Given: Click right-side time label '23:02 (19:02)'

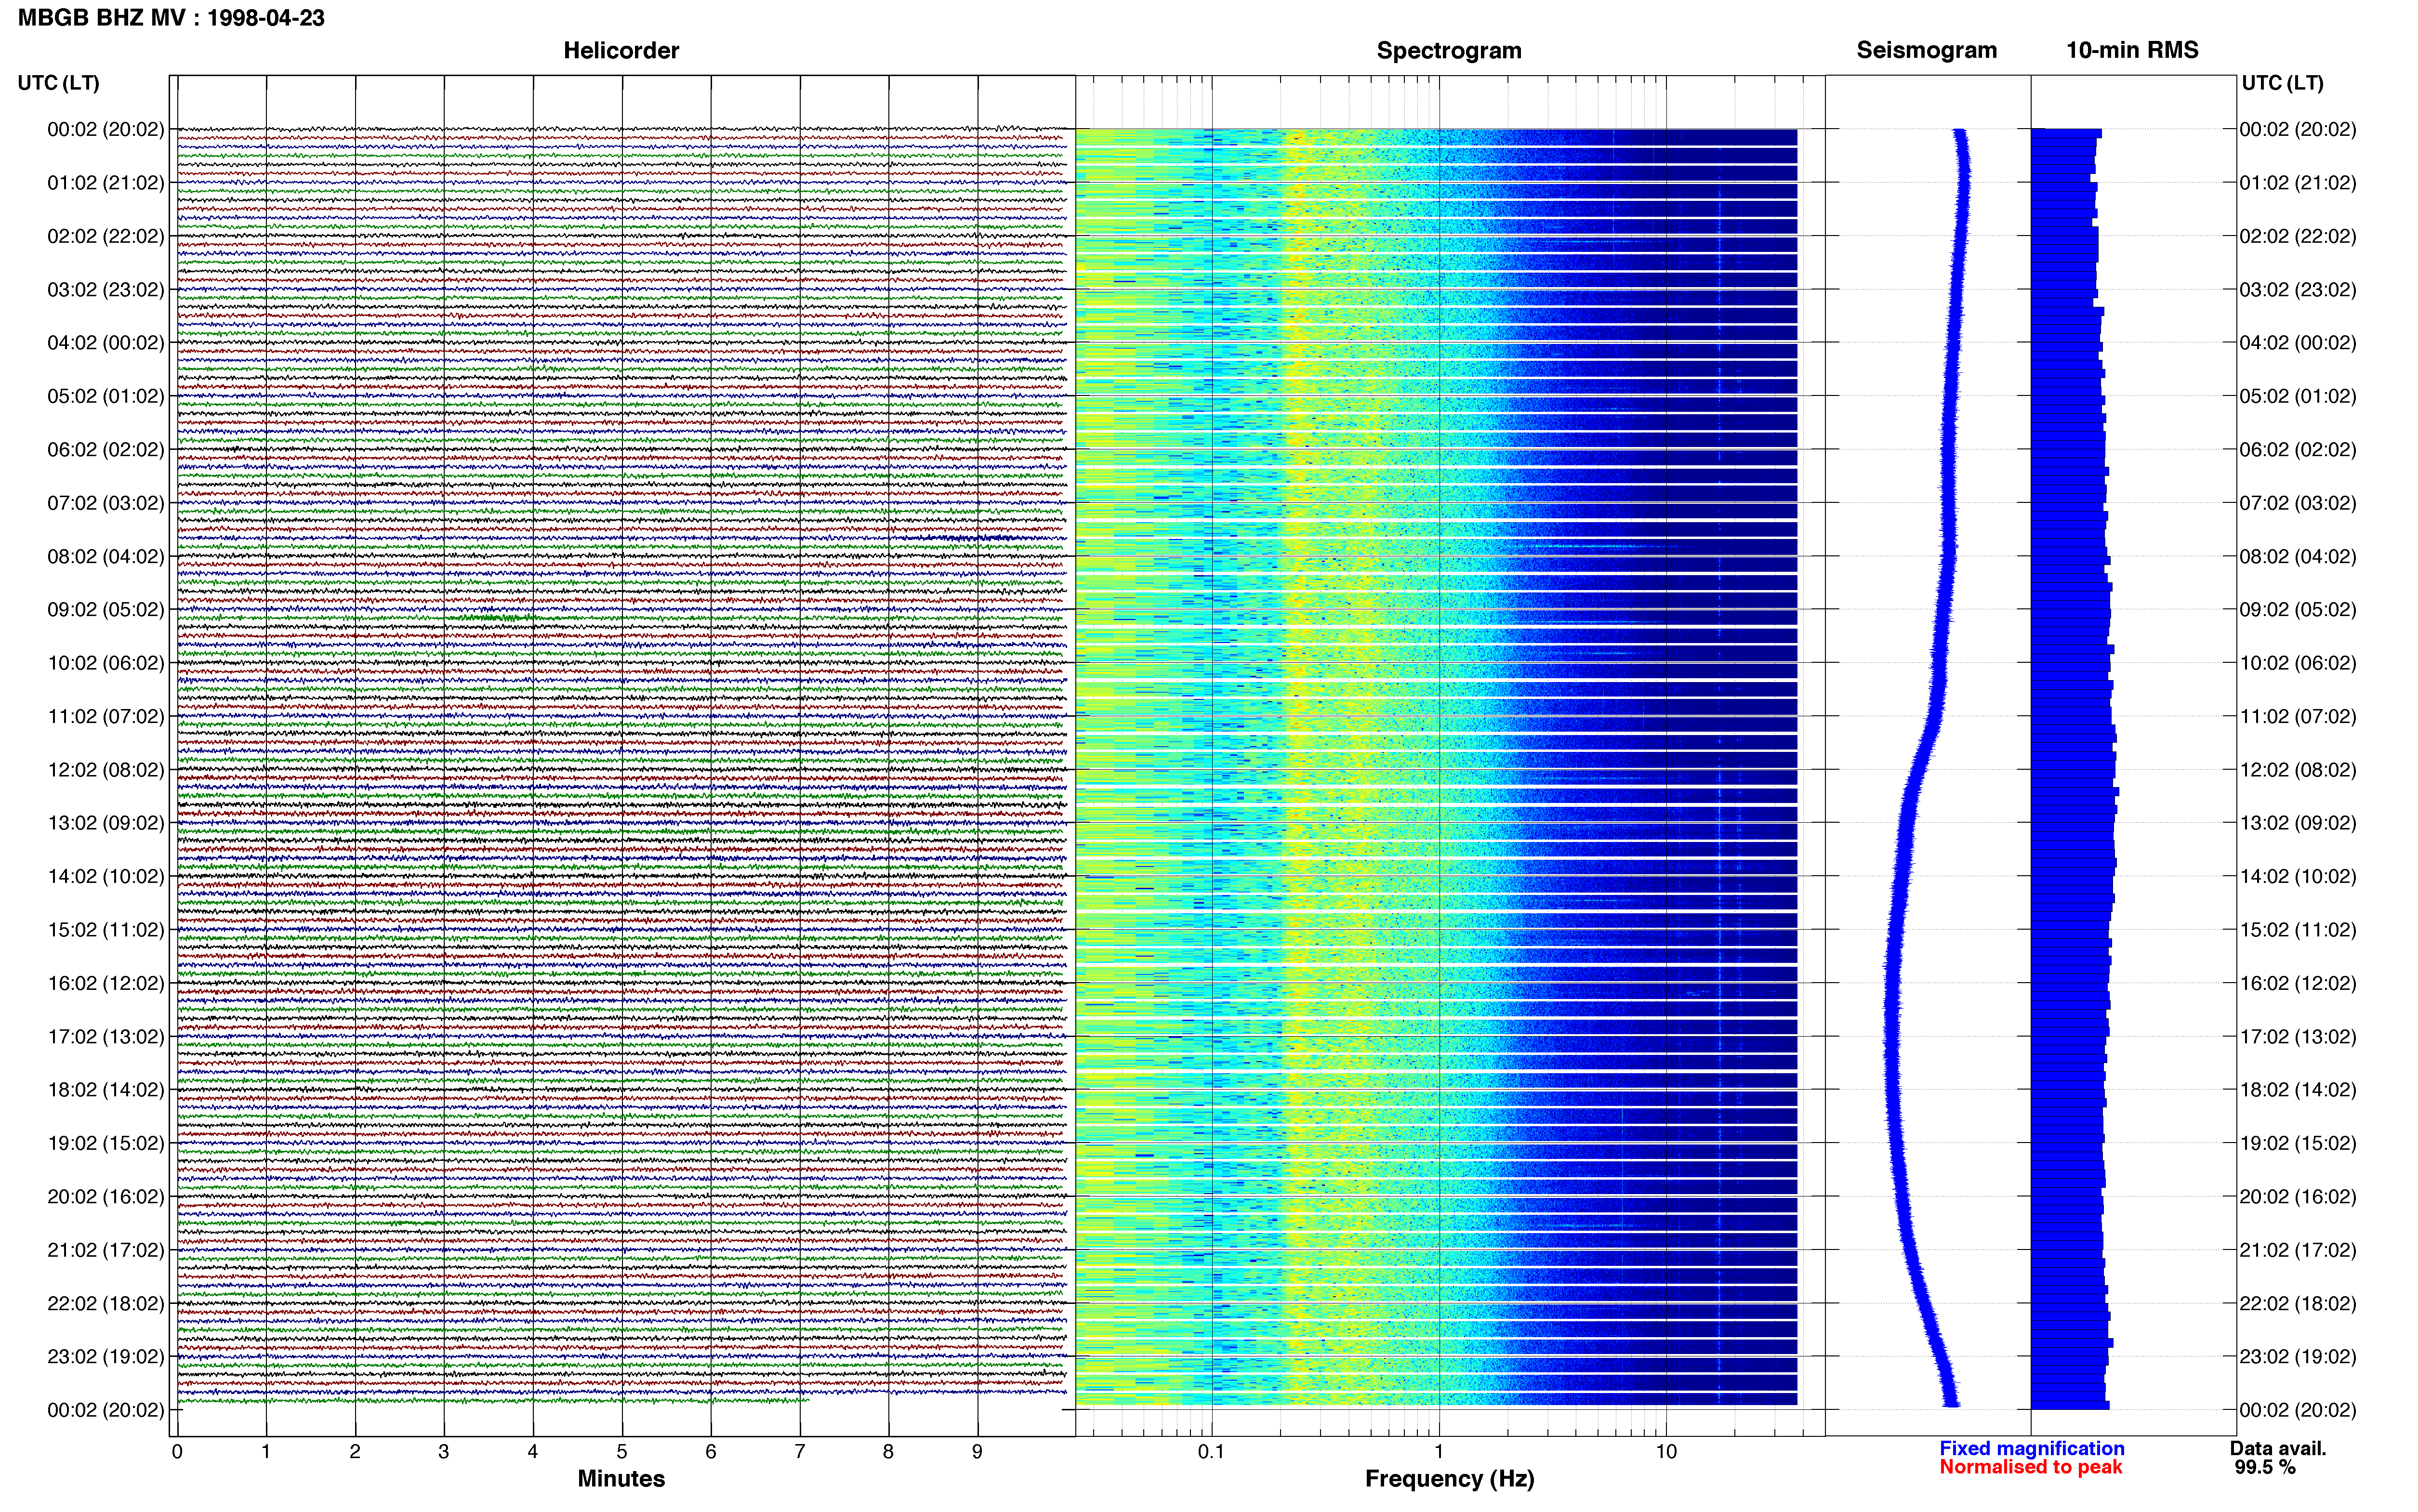Looking at the screenshot, I should pos(2298,1357).
